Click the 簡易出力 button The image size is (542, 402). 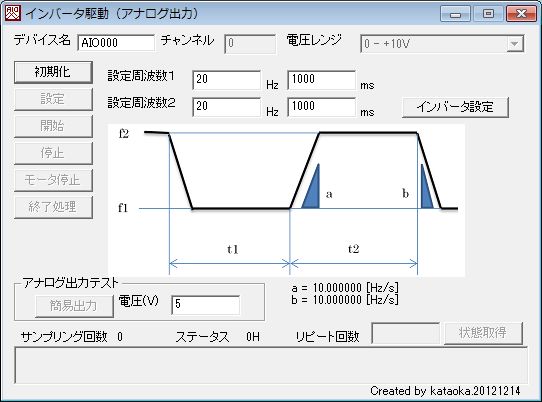point(74,306)
